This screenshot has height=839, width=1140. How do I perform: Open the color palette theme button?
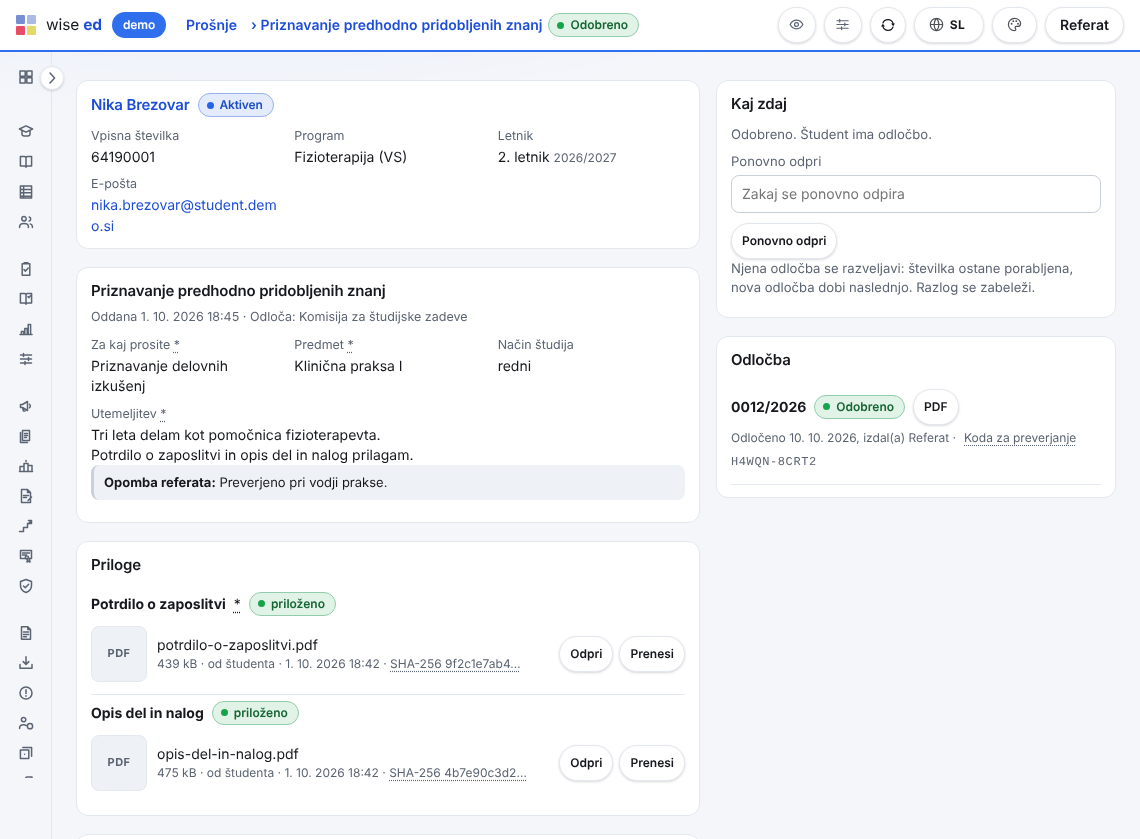1014,25
